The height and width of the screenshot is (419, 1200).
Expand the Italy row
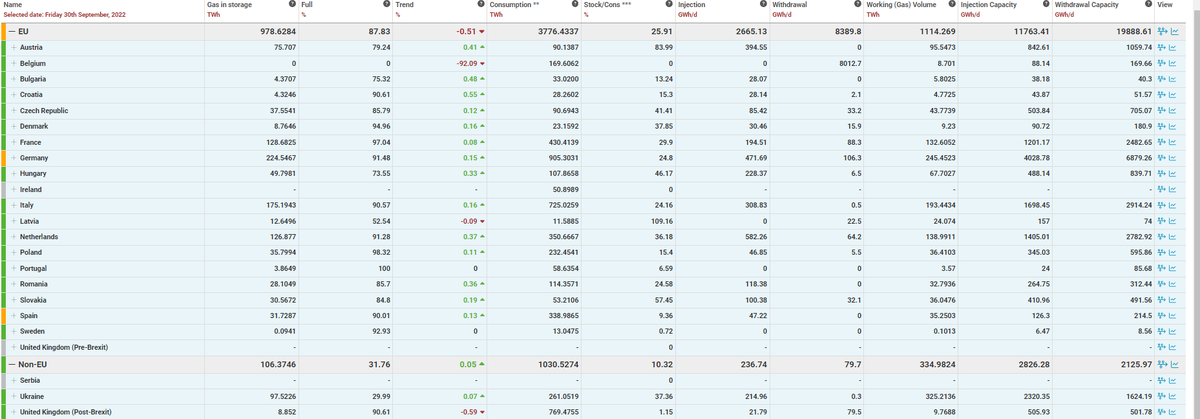click(x=14, y=205)
